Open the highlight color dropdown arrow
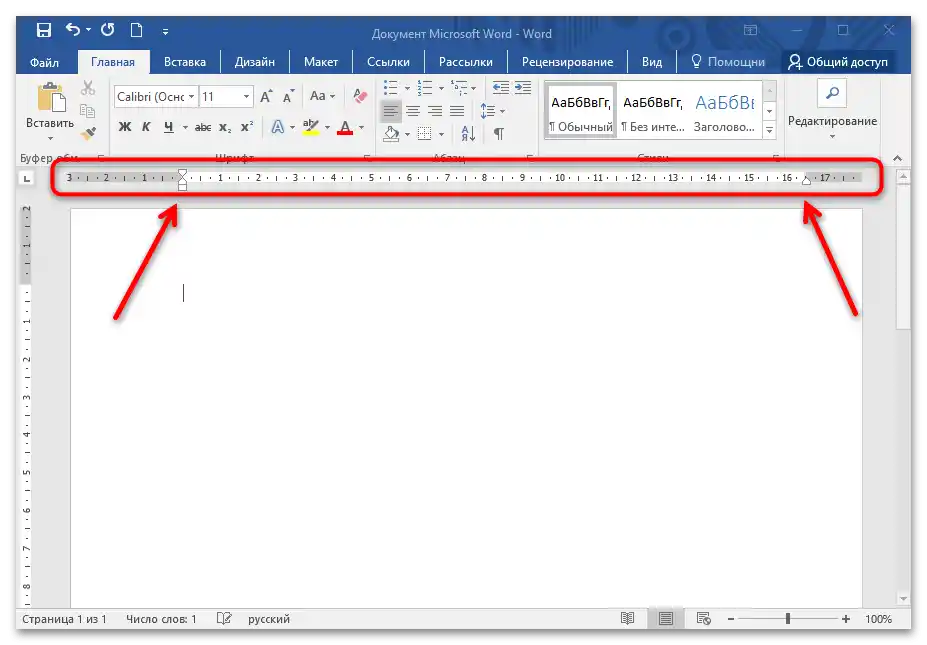This screenshot has width=927, height=645. pos(327,127)
